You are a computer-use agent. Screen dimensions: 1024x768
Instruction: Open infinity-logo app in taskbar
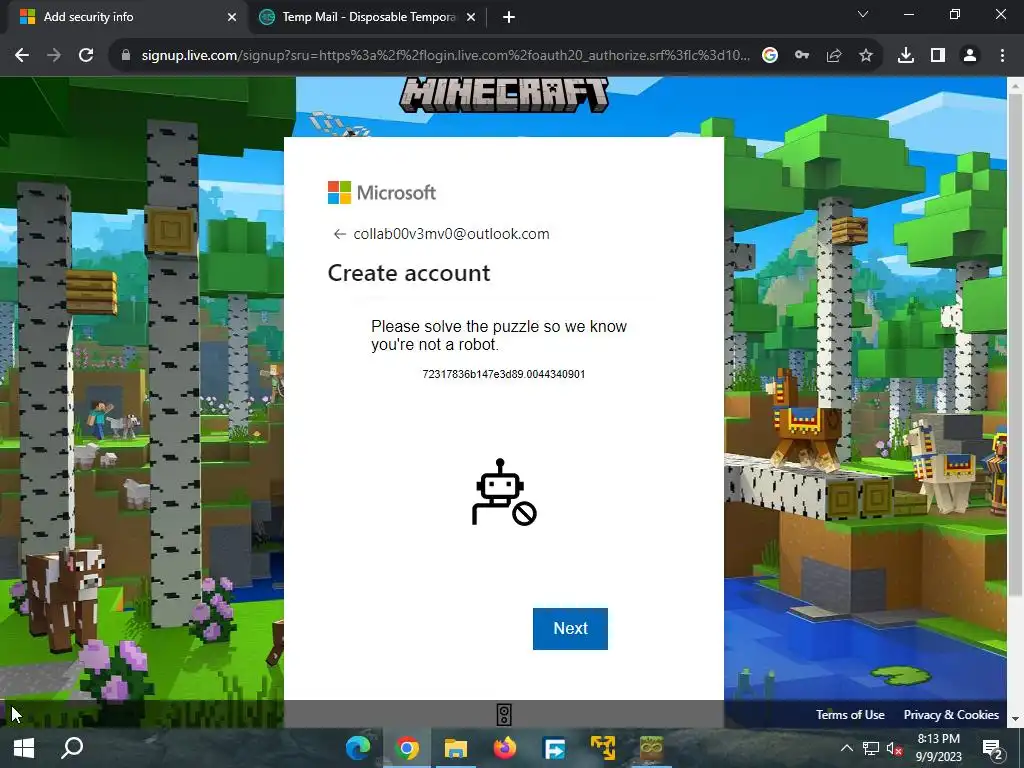coord(651,748)
